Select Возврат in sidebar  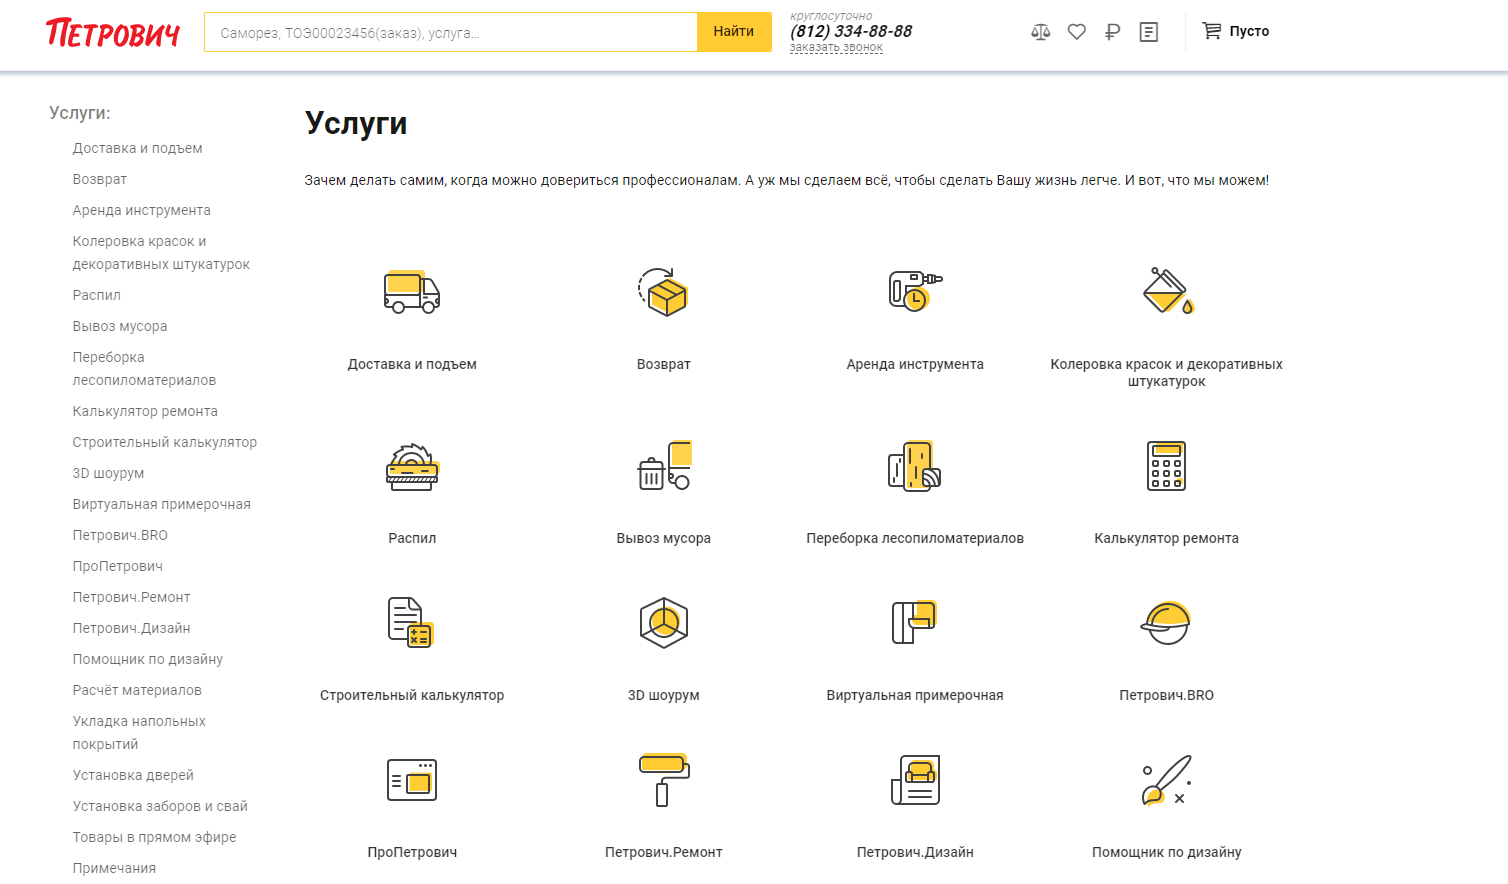tap(99, 179)
